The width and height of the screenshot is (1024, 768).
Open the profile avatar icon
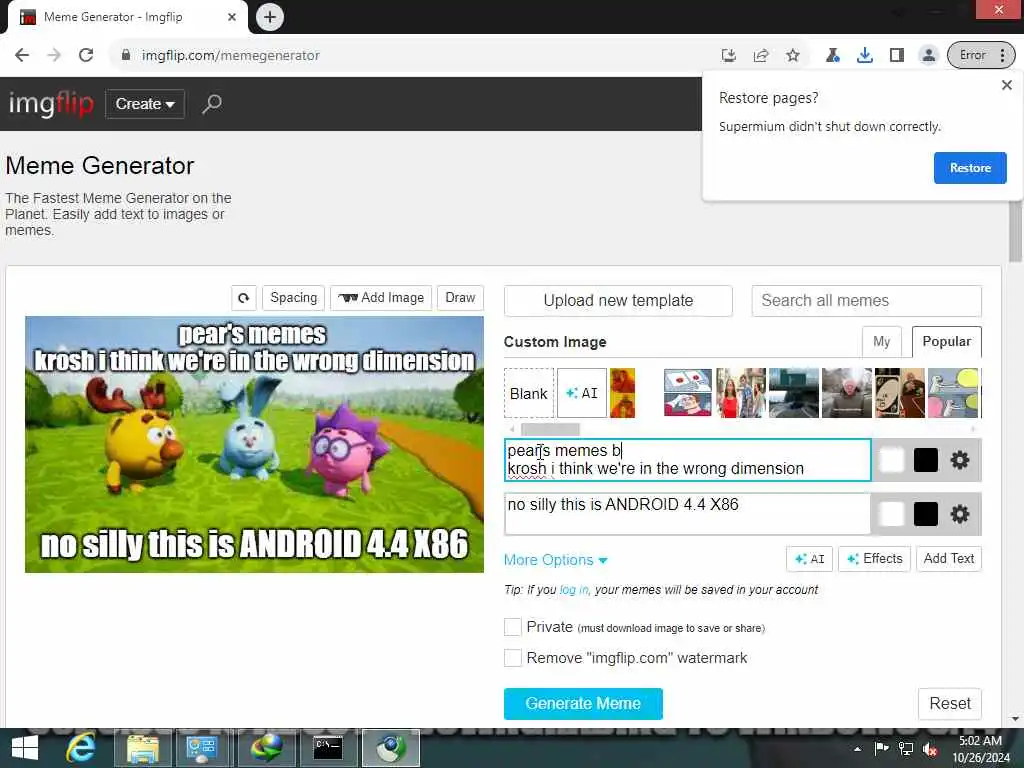coord(928,56)
